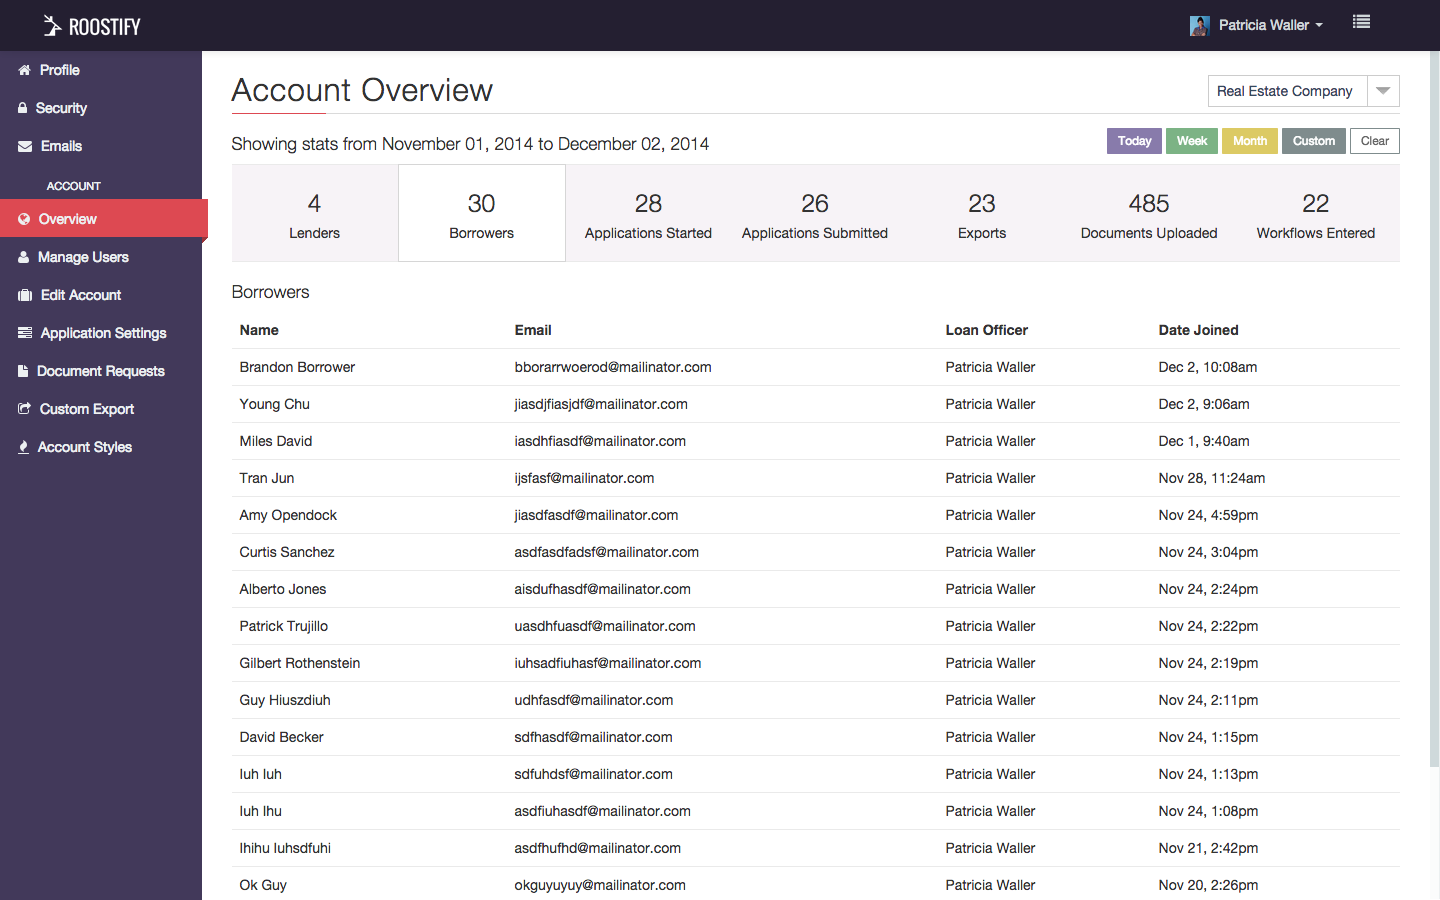Open Emails via the envelope icon

pos(22,146)
